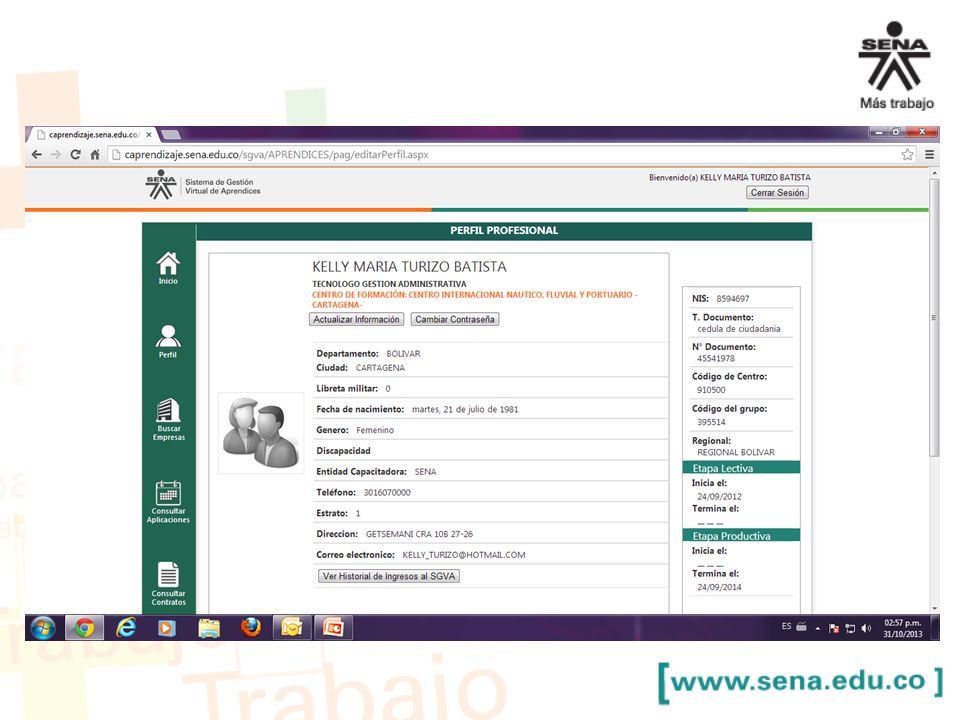Click Actualizar Información button
This screenshot has height=720, width=960.
click(x=356, y=320)
